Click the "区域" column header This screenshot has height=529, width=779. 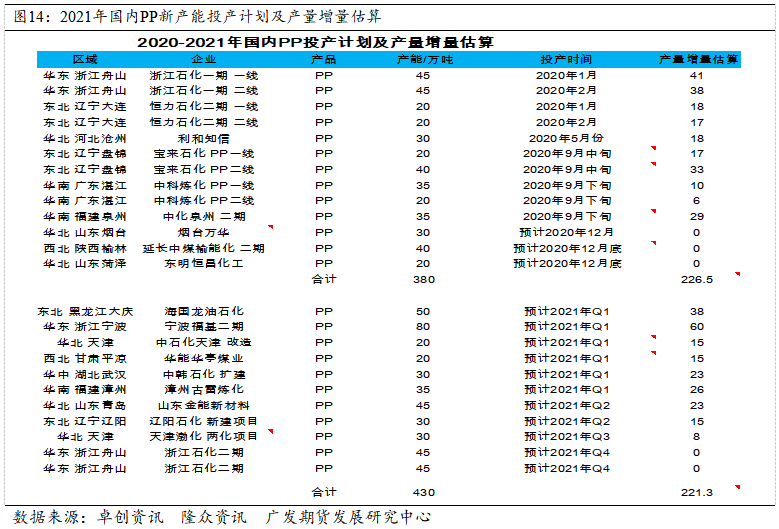pyautogui.click(x=85, y=60)
